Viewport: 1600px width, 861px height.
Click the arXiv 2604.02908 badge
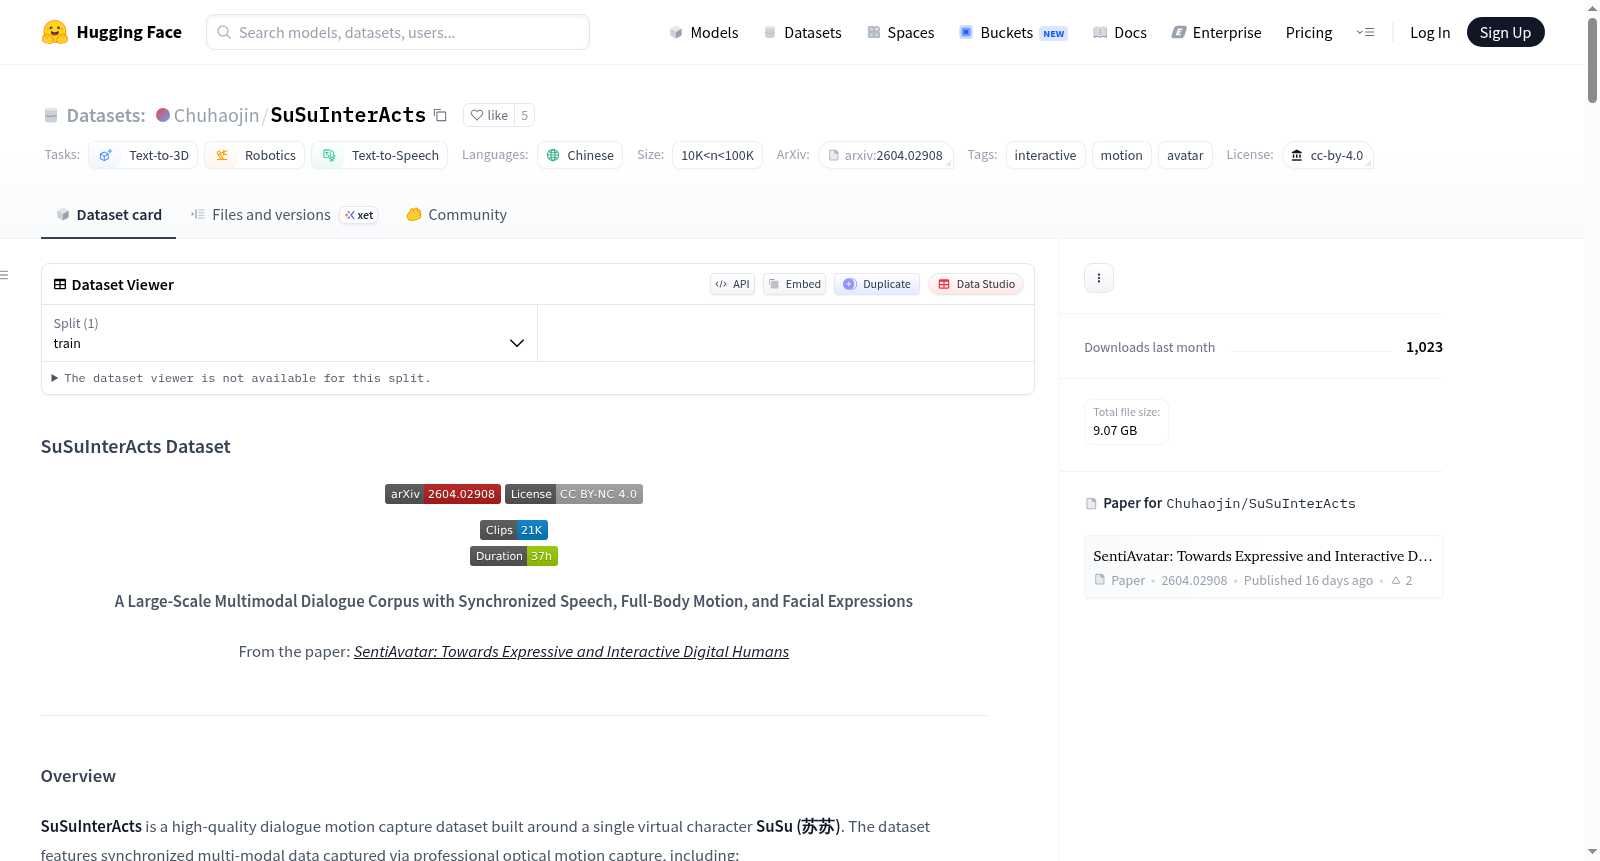(443, 494)
